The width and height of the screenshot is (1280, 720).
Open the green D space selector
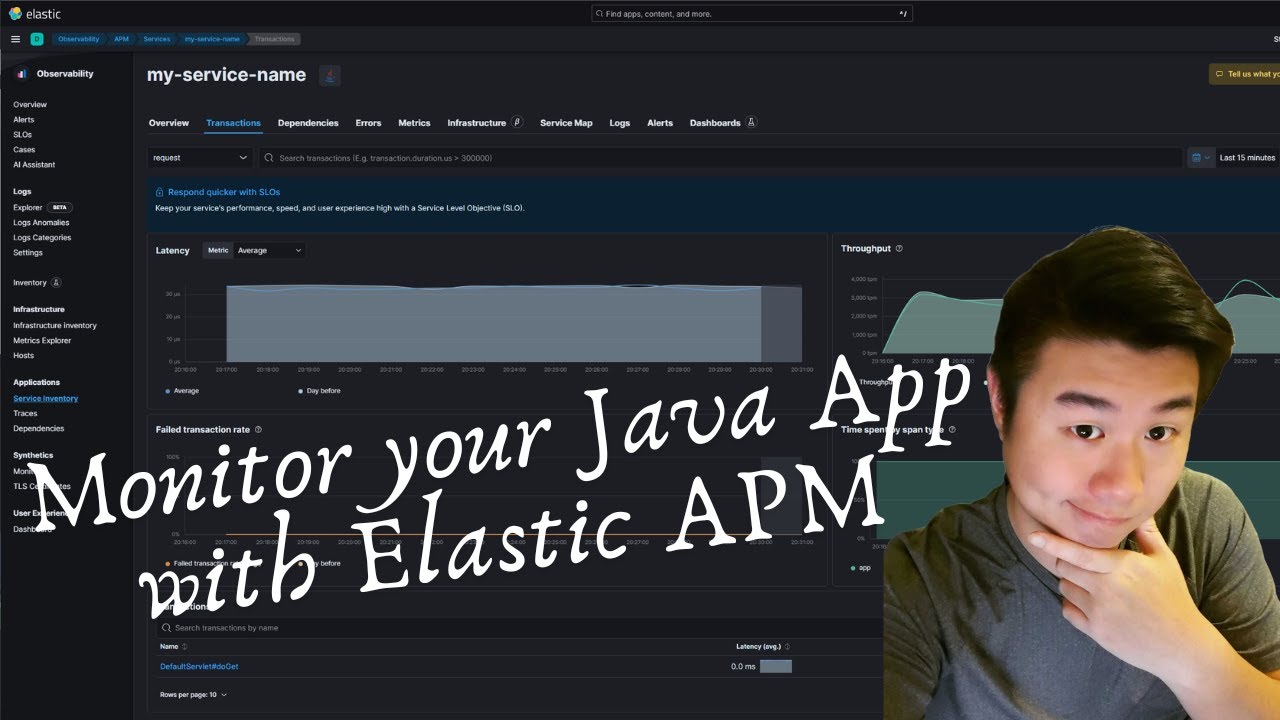tap(37, 39)
